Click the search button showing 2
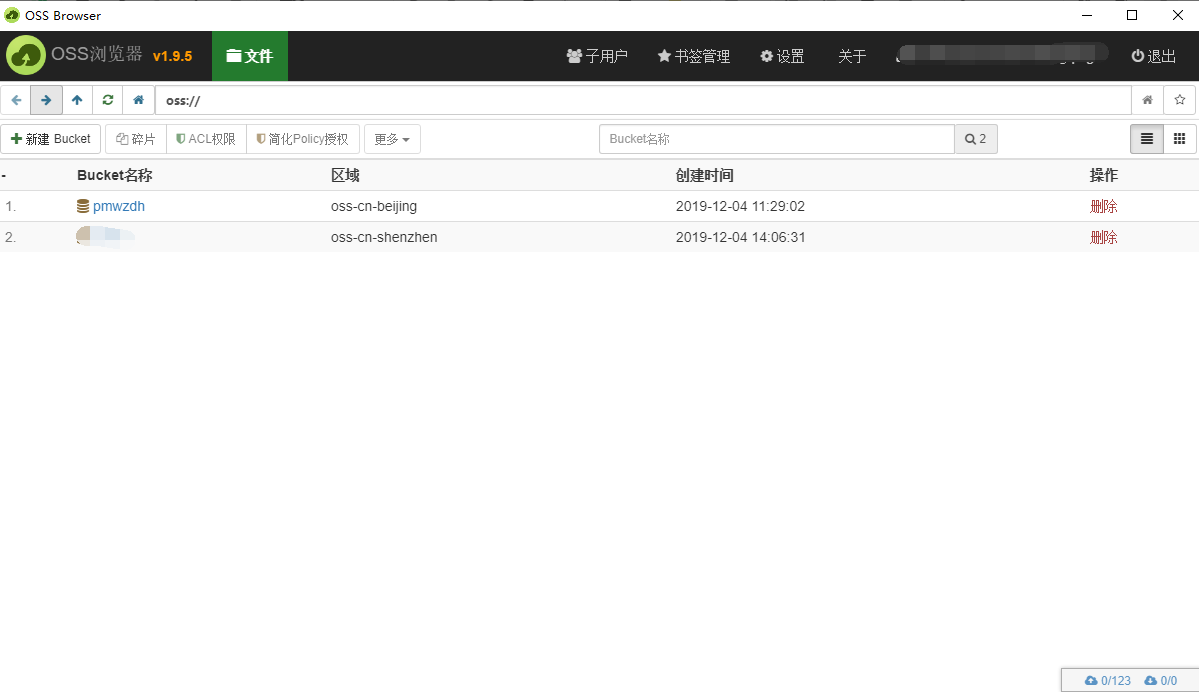 click(976, 138)
